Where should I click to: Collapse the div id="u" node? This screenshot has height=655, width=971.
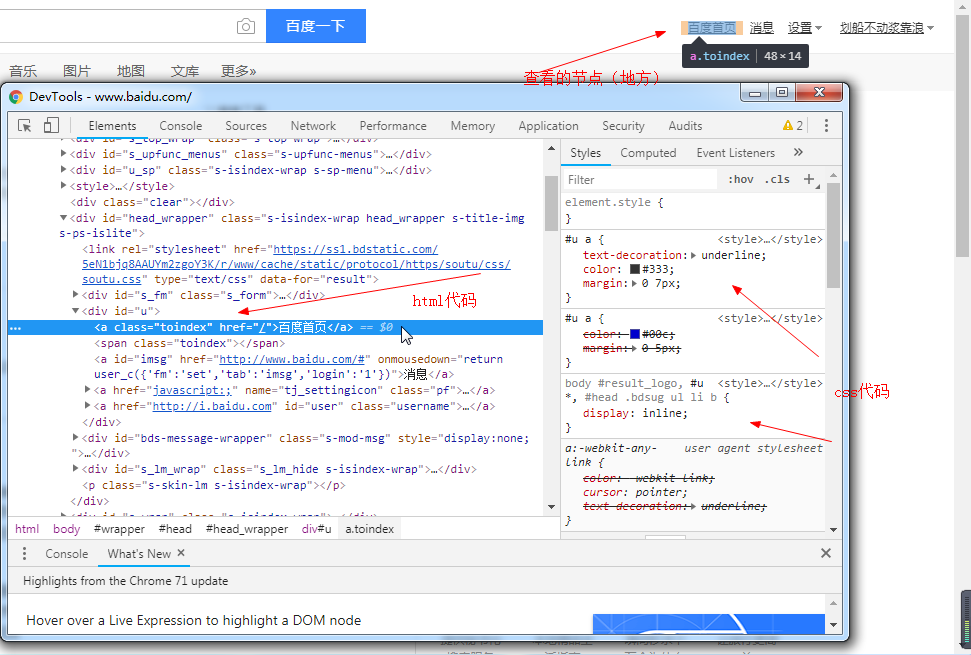click(x=76, y=311)
